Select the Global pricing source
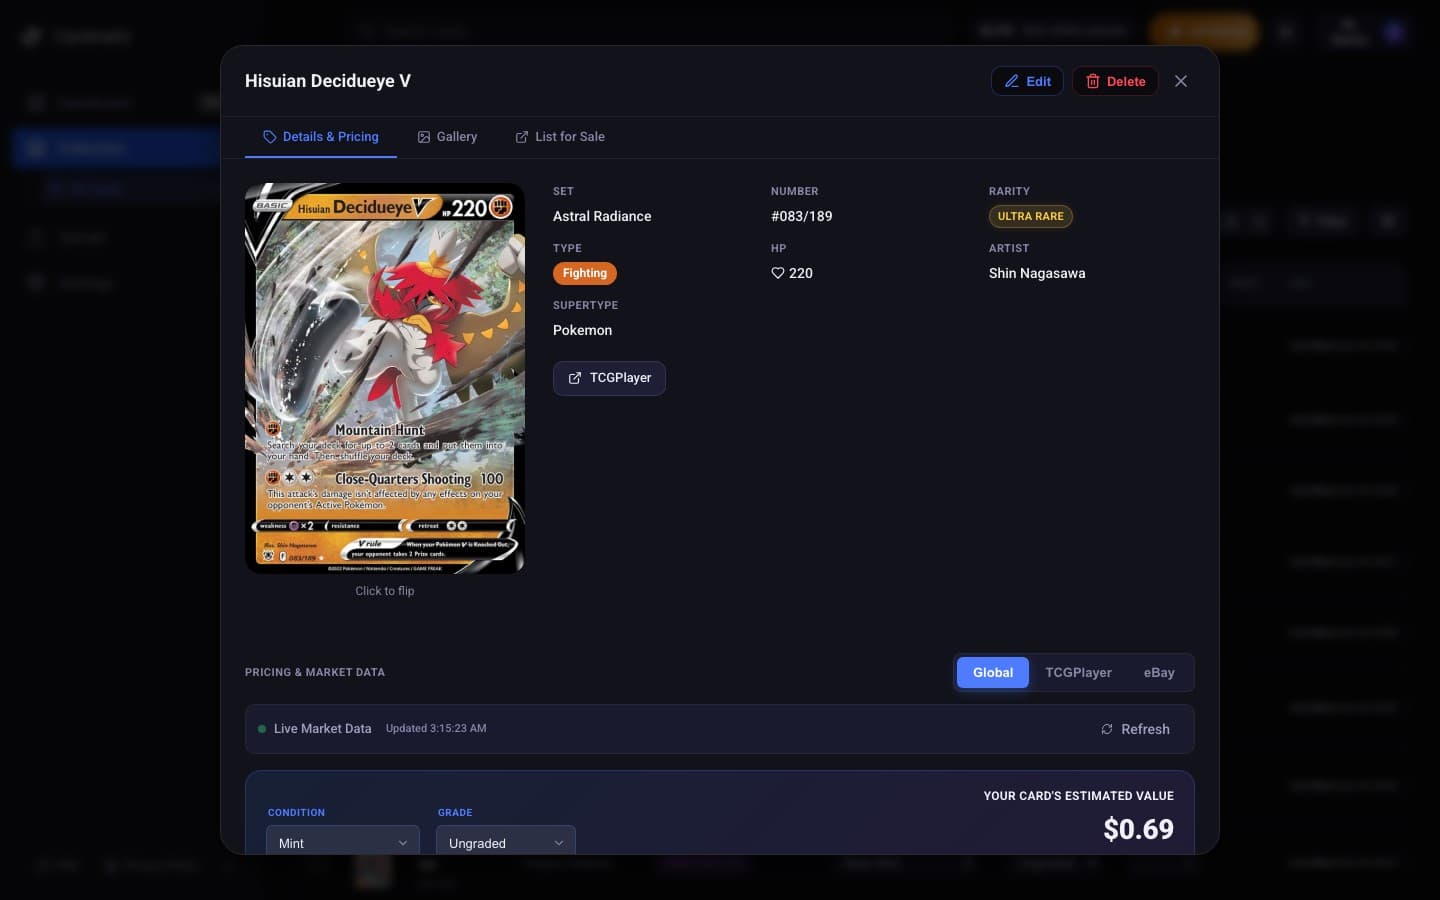Screen dimensions: 1440x900 tap(993, 673)
